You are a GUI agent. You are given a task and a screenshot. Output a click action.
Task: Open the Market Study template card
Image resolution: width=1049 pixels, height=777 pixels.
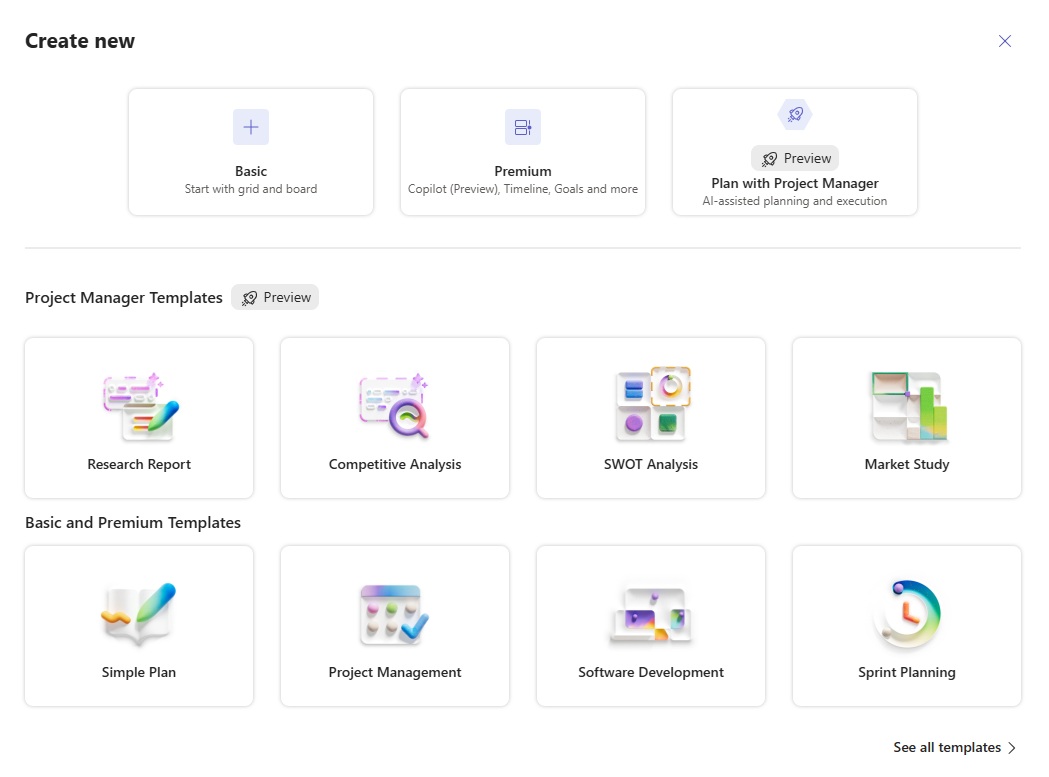click(906, 417)
